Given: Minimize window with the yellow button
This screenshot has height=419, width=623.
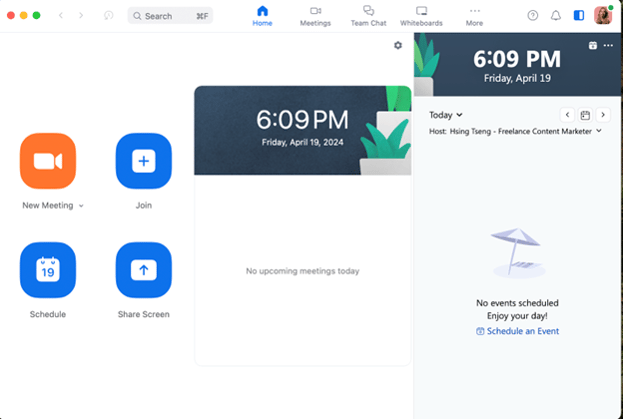Looking at the screenshot, I should (x=24, y=15).
